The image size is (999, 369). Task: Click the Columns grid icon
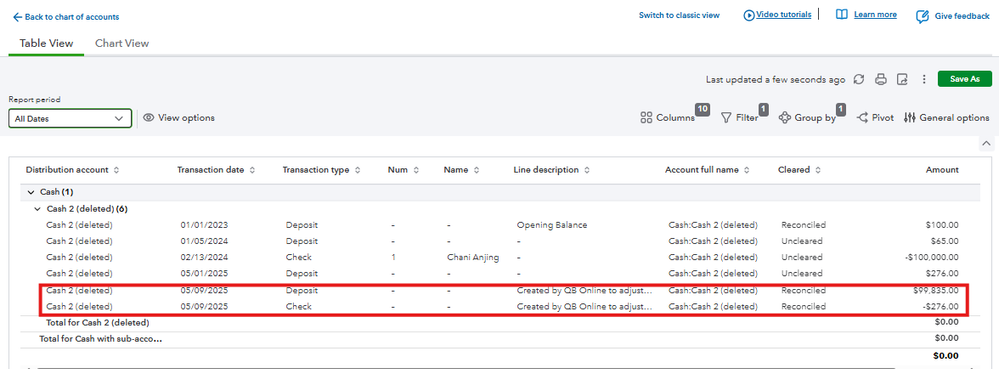pos(646,118)
